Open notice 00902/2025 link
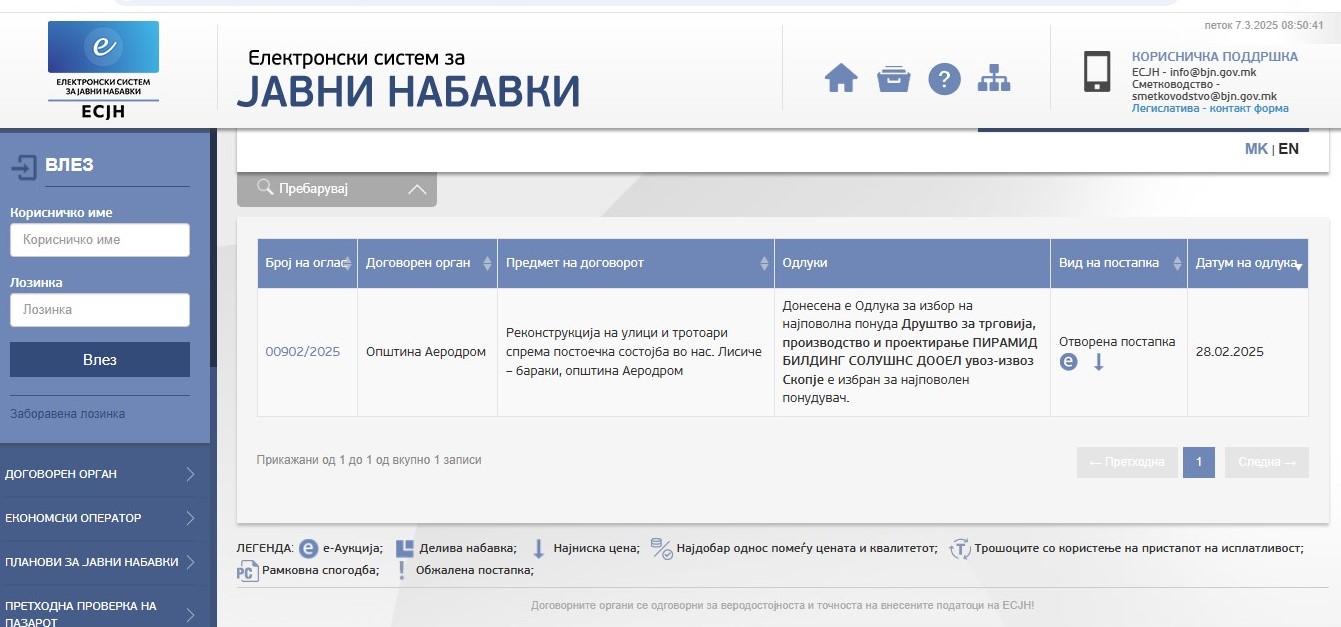Screen dimensions: 1341x627 click(302, 352)
